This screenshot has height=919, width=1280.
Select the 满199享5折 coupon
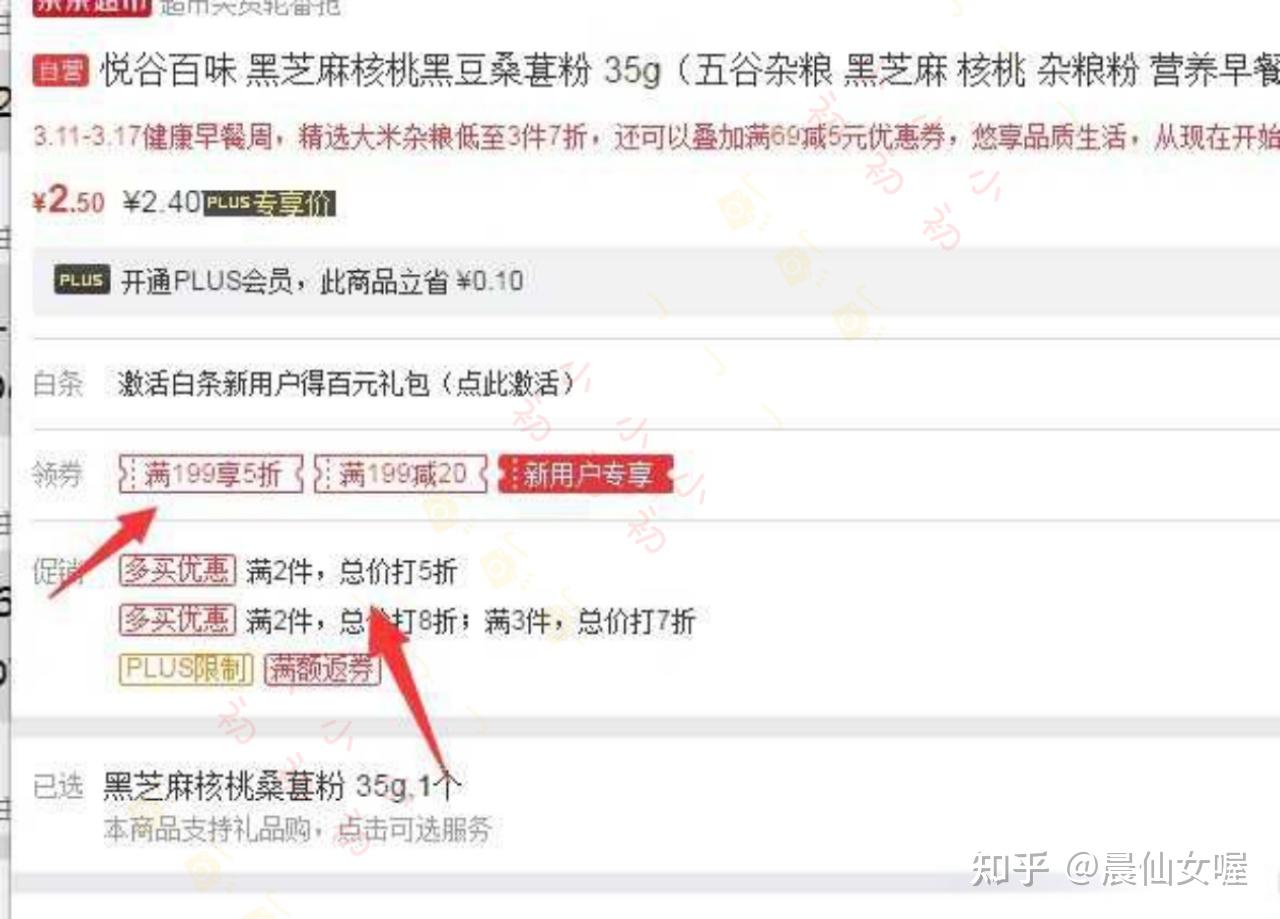pyautogui.click(x=211, y=474)
